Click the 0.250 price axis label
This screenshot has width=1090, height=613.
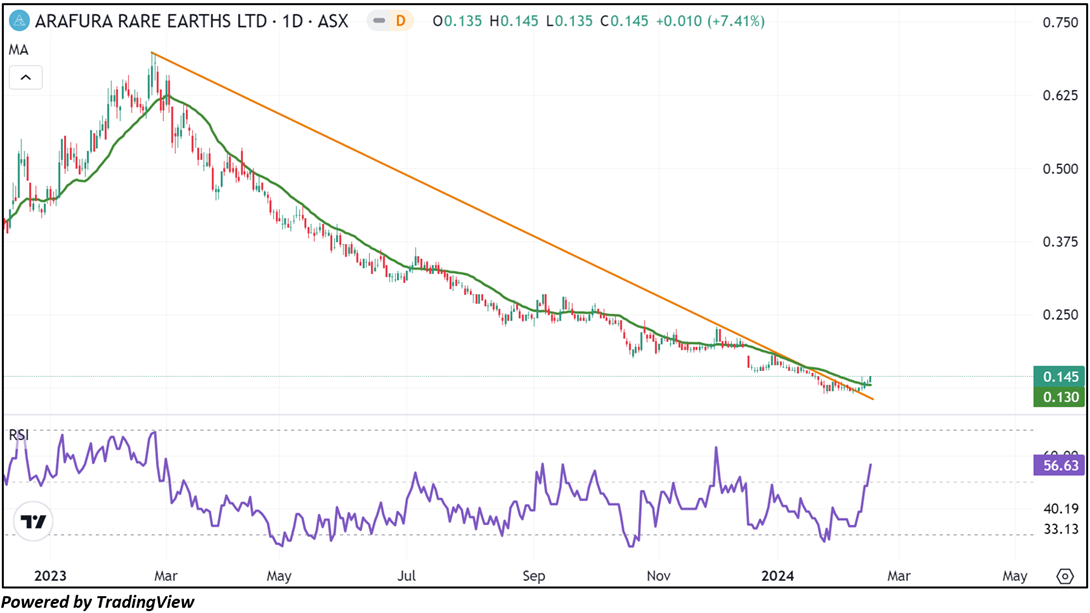pos(1061,315)
